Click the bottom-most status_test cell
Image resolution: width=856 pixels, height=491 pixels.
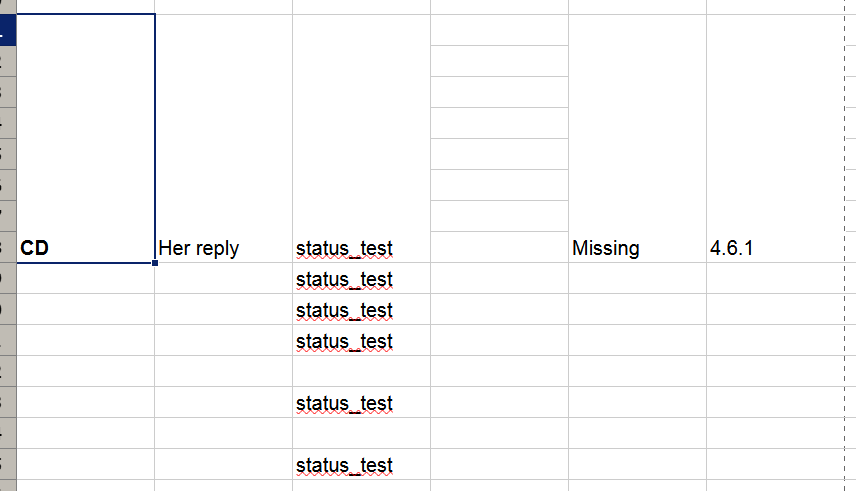361,465
